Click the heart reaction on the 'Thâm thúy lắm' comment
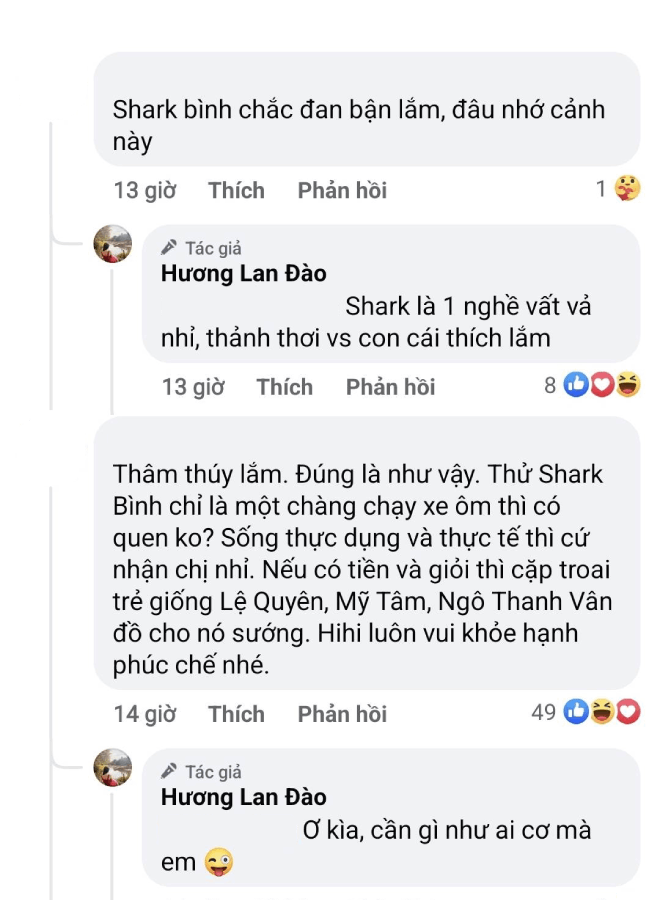The width and height of the screenshot is (660, 900). pos(627,712)
